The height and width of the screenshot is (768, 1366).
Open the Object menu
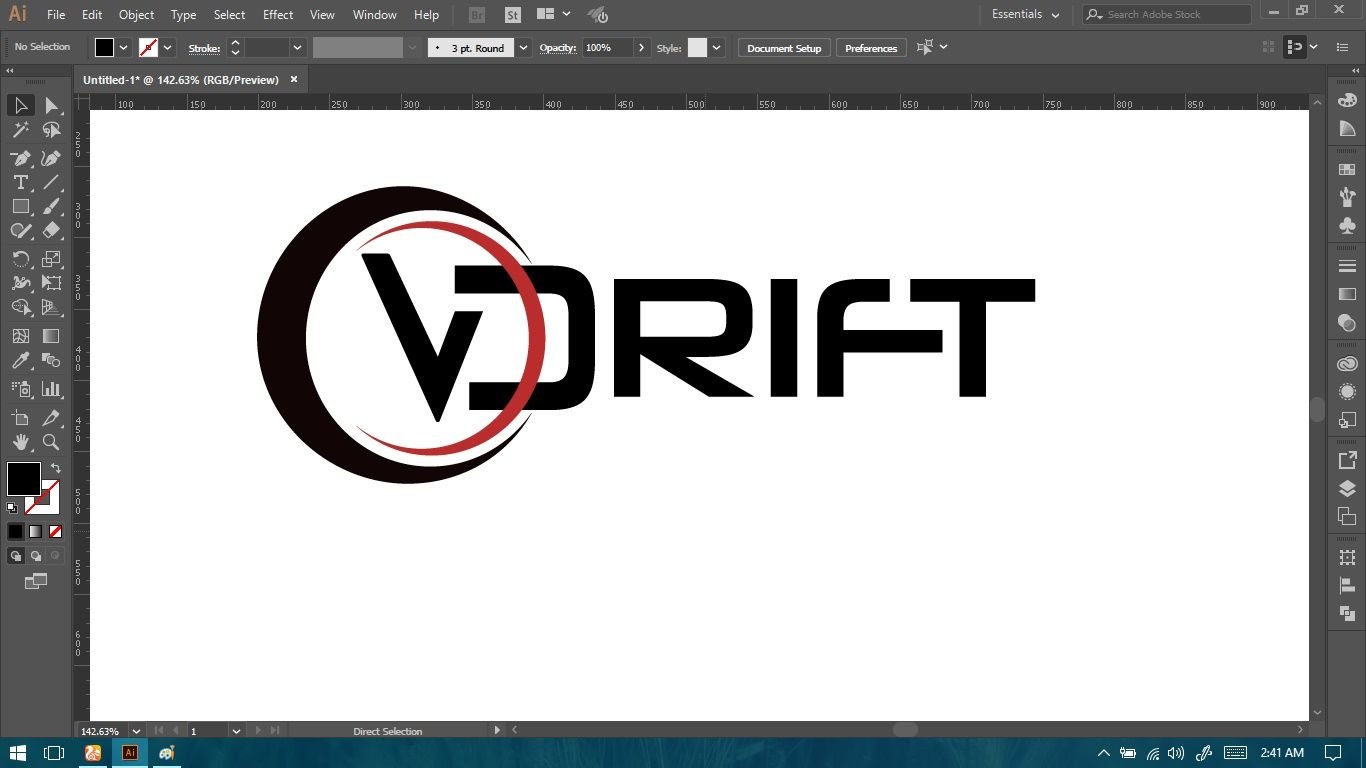coord(136,15)
